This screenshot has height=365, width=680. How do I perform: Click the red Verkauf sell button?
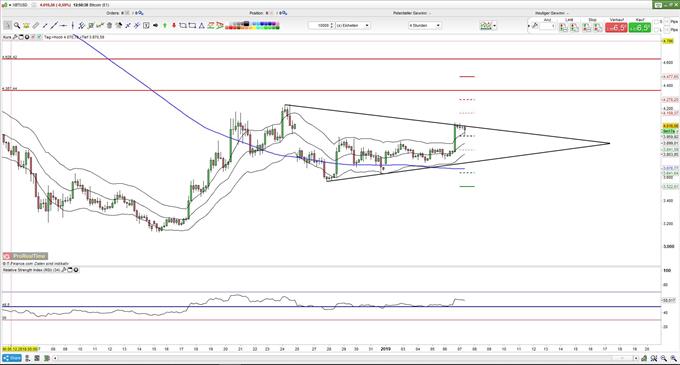click(616, 27)
